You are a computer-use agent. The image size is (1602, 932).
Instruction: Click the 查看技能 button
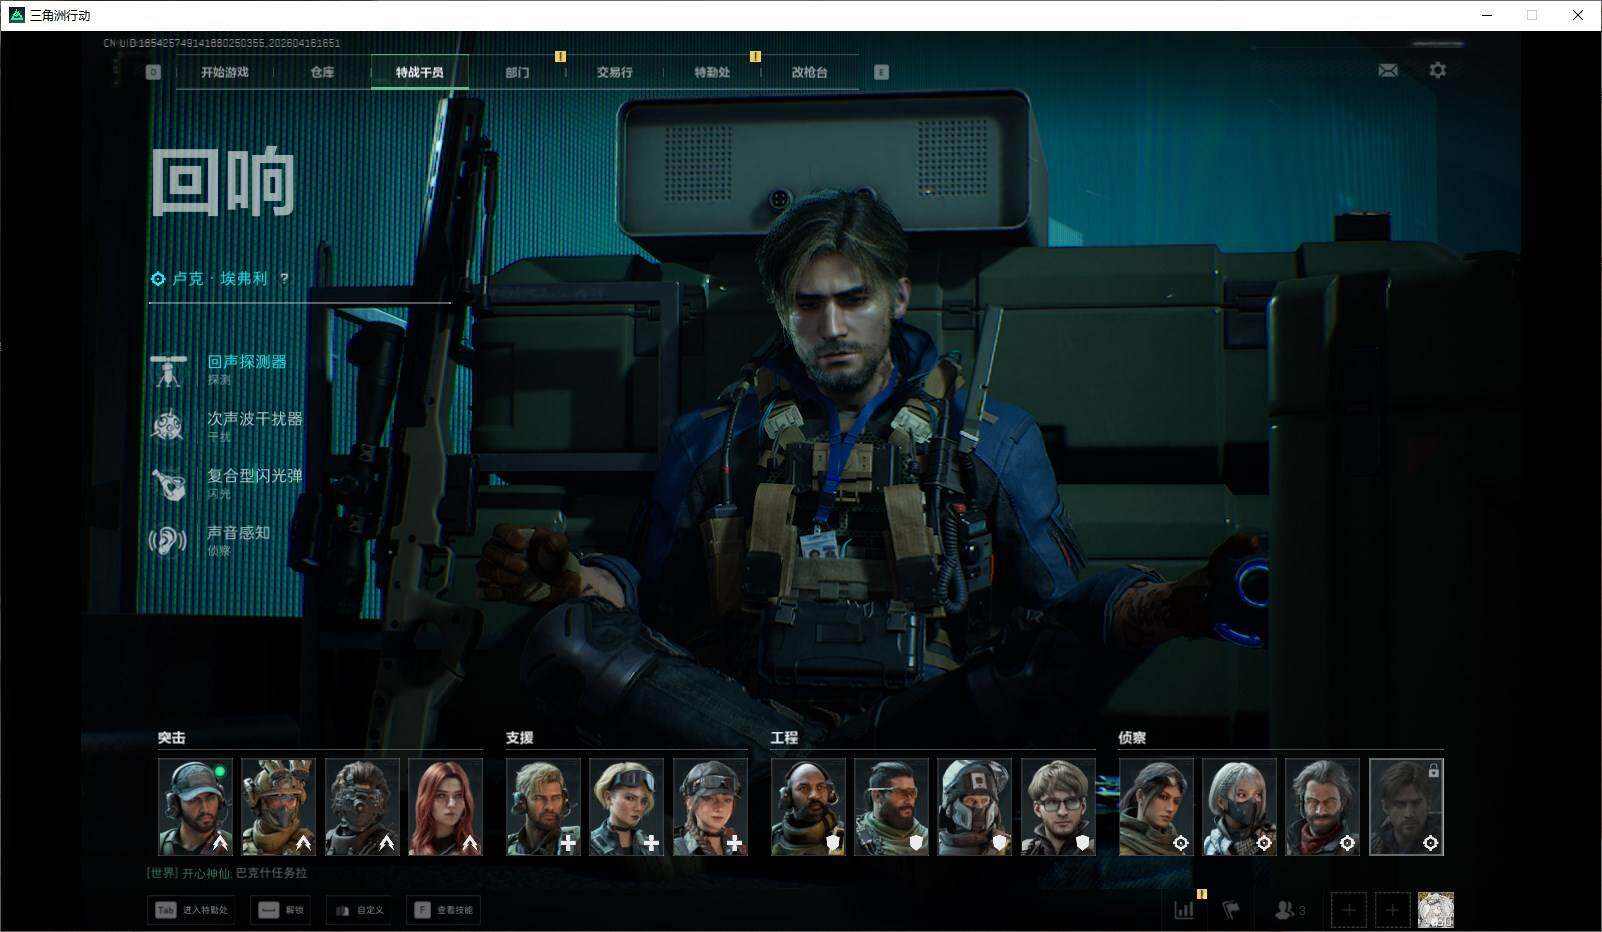[x=445, y=910]
